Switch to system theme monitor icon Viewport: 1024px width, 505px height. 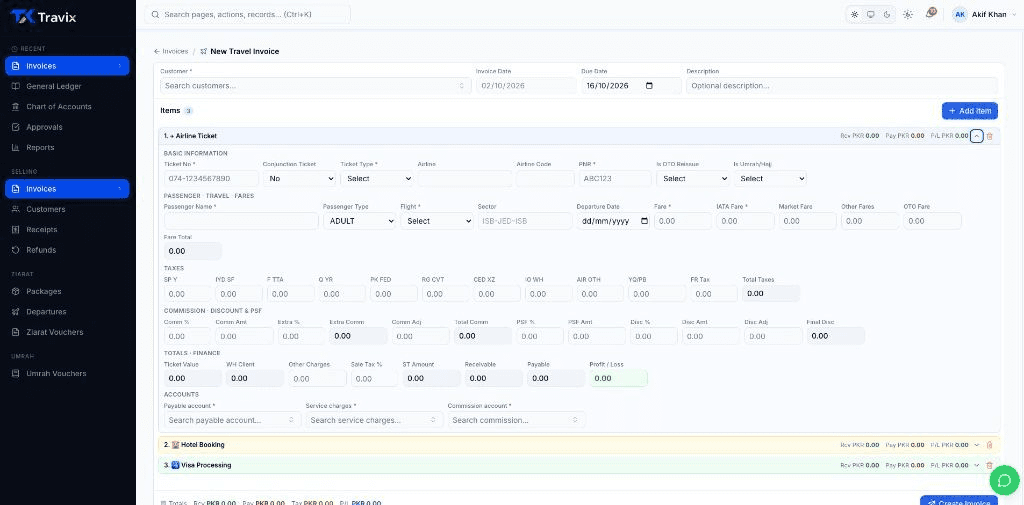[x=871, y=14]
